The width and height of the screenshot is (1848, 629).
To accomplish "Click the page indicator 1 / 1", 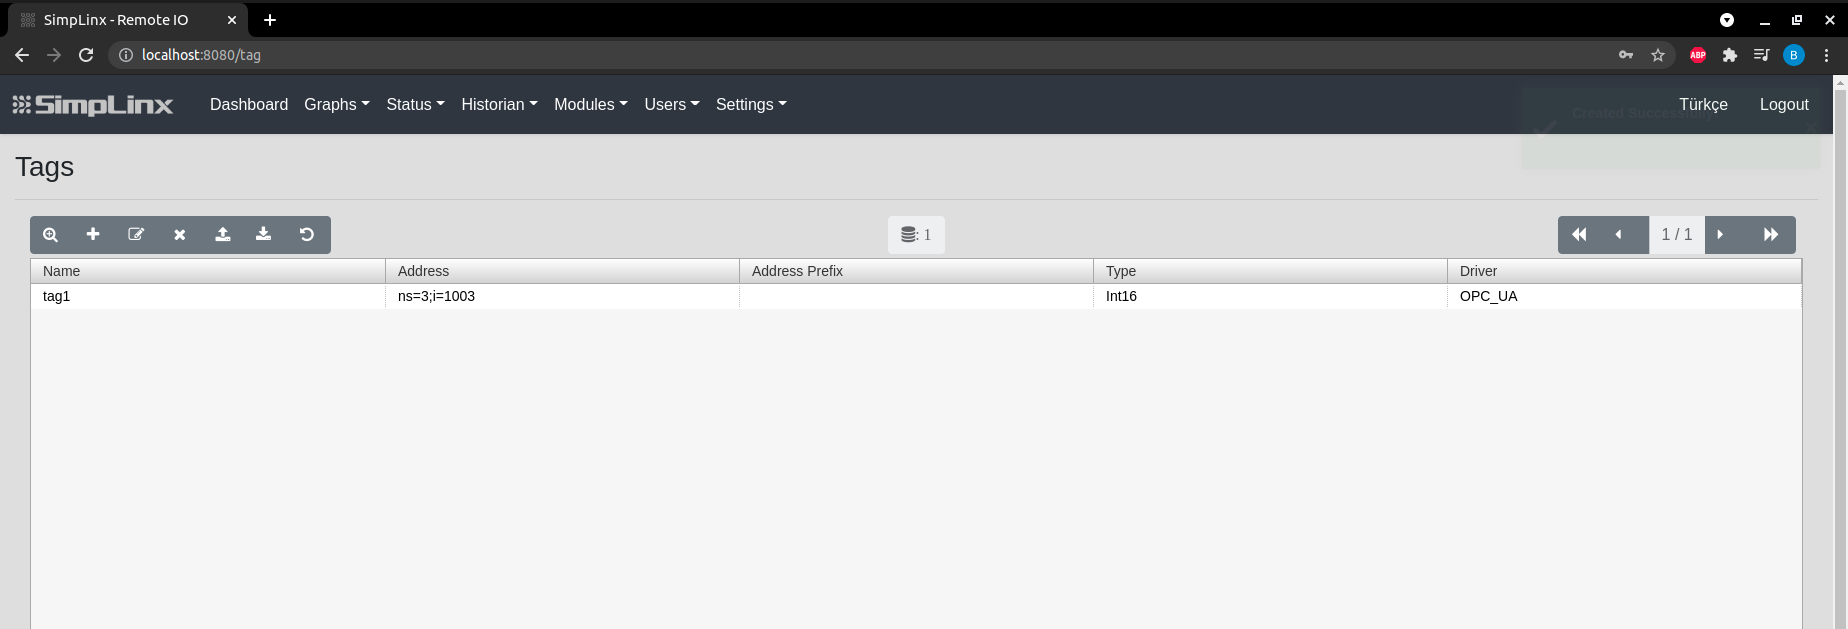I will (x=1677, y=235).
